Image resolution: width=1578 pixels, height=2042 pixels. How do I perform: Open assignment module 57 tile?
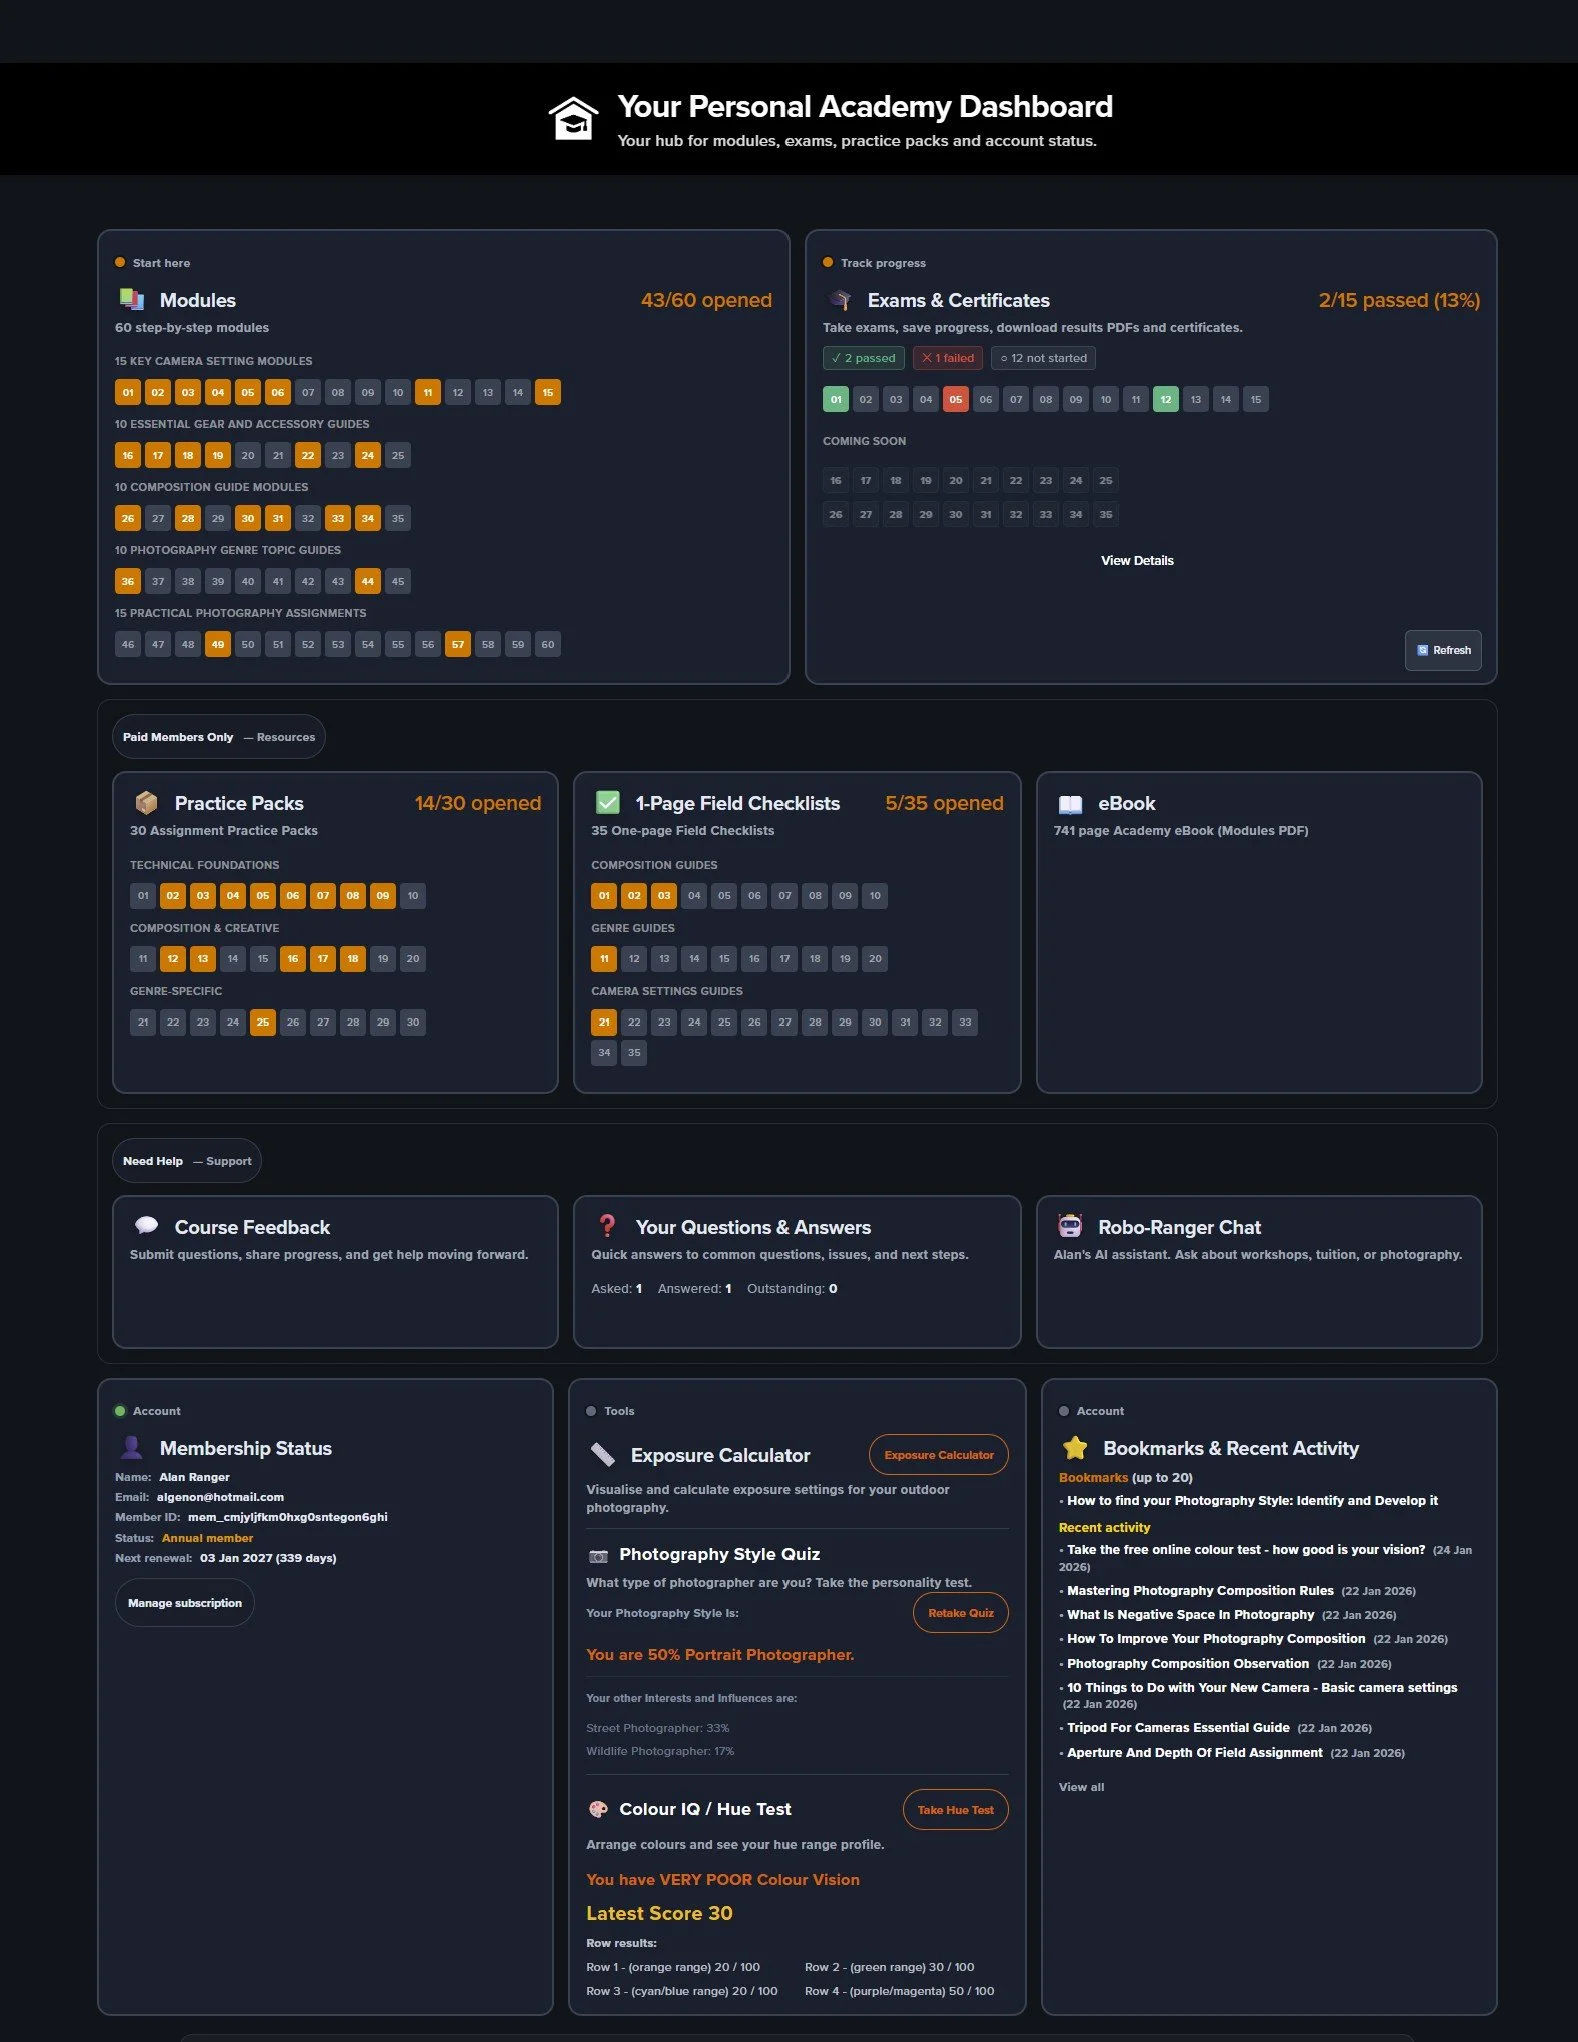458,645
